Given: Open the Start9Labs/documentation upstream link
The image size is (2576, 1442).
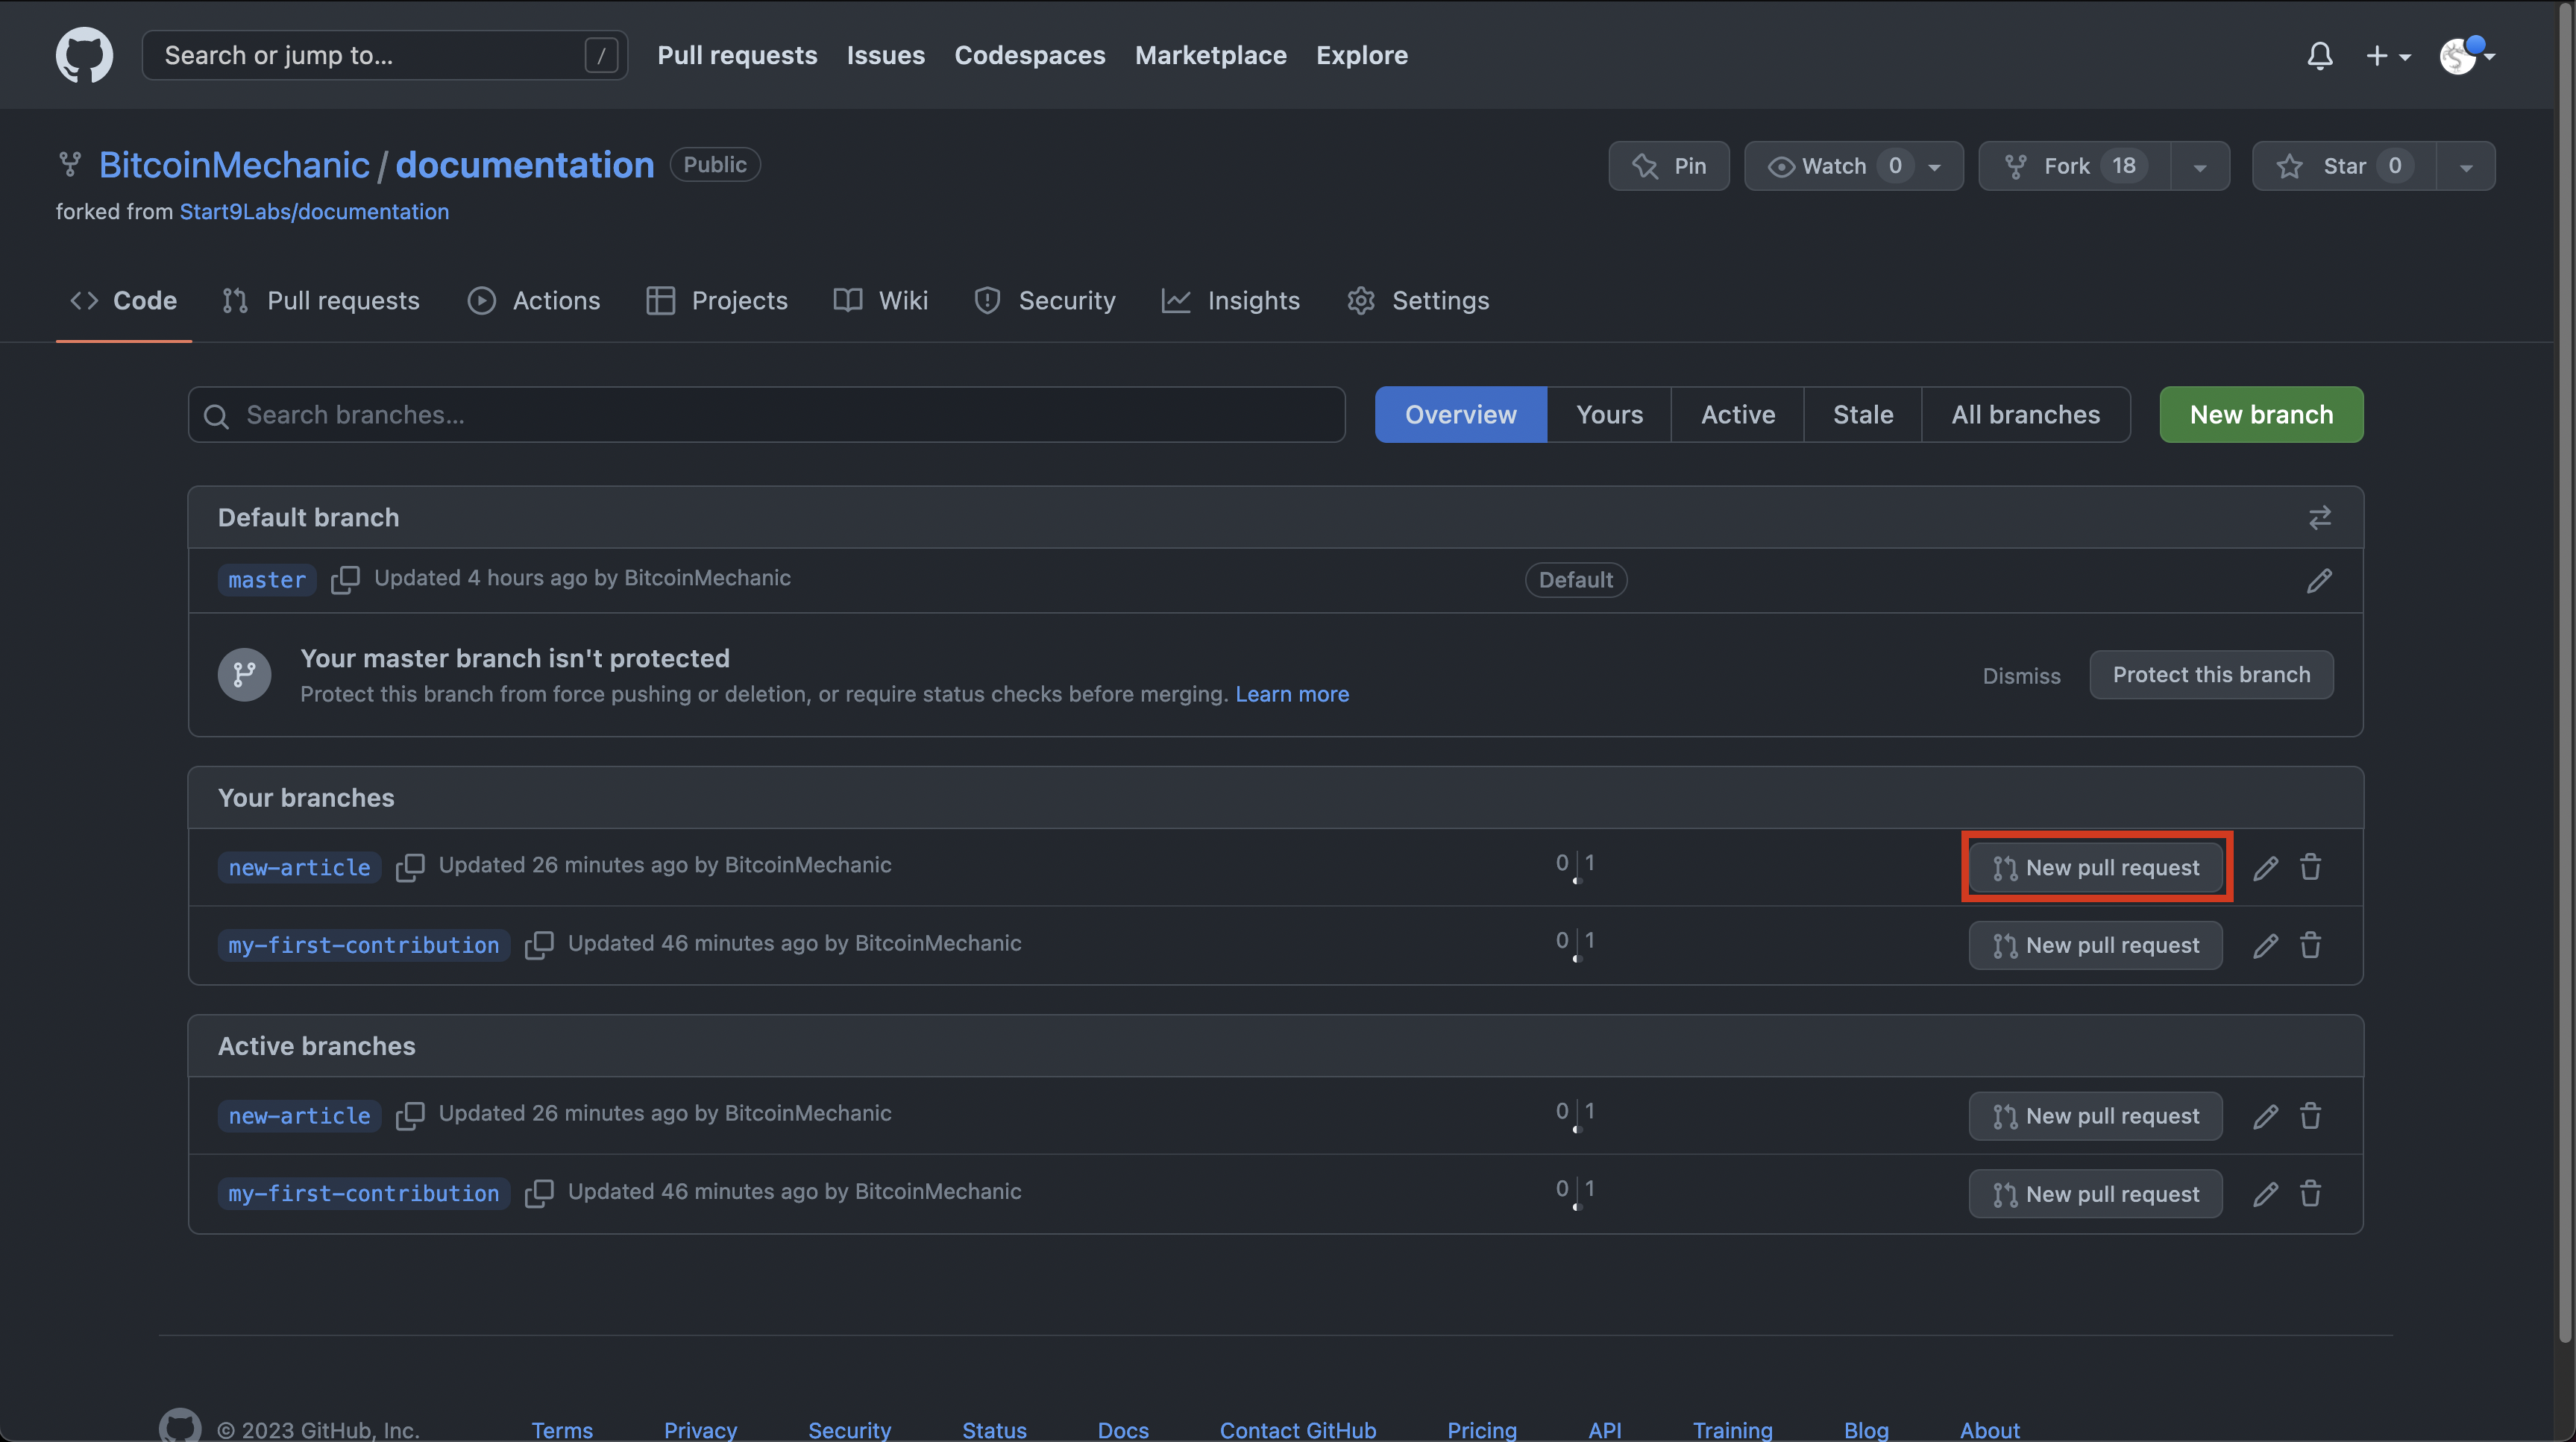Looking at the screenshot, I should pos(314,212).
